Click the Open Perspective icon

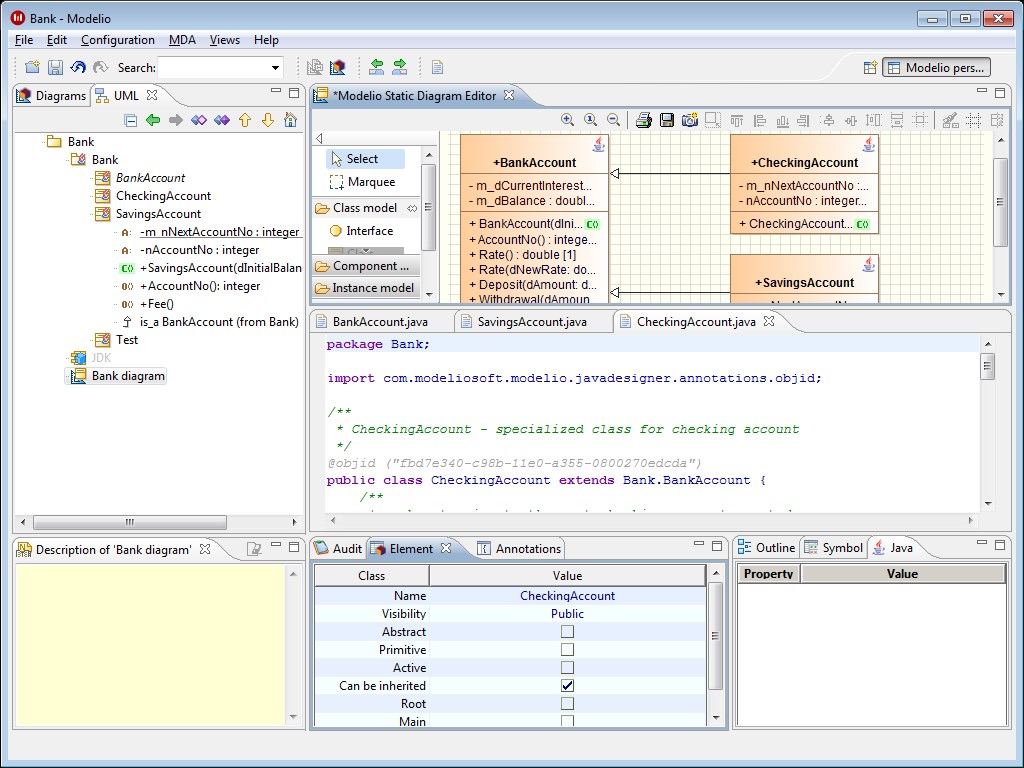870,68
